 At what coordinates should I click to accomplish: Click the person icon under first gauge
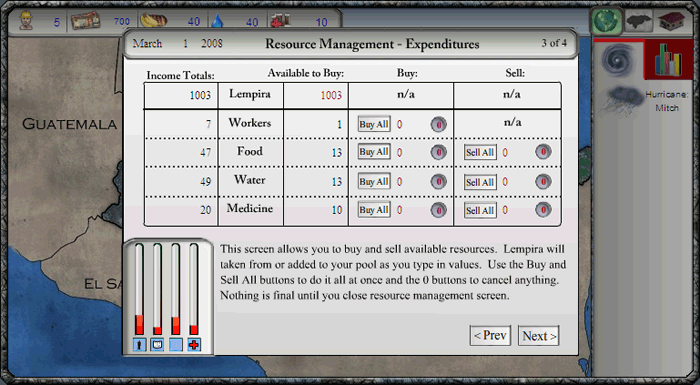pyautogui.click(x=140, y=344)
